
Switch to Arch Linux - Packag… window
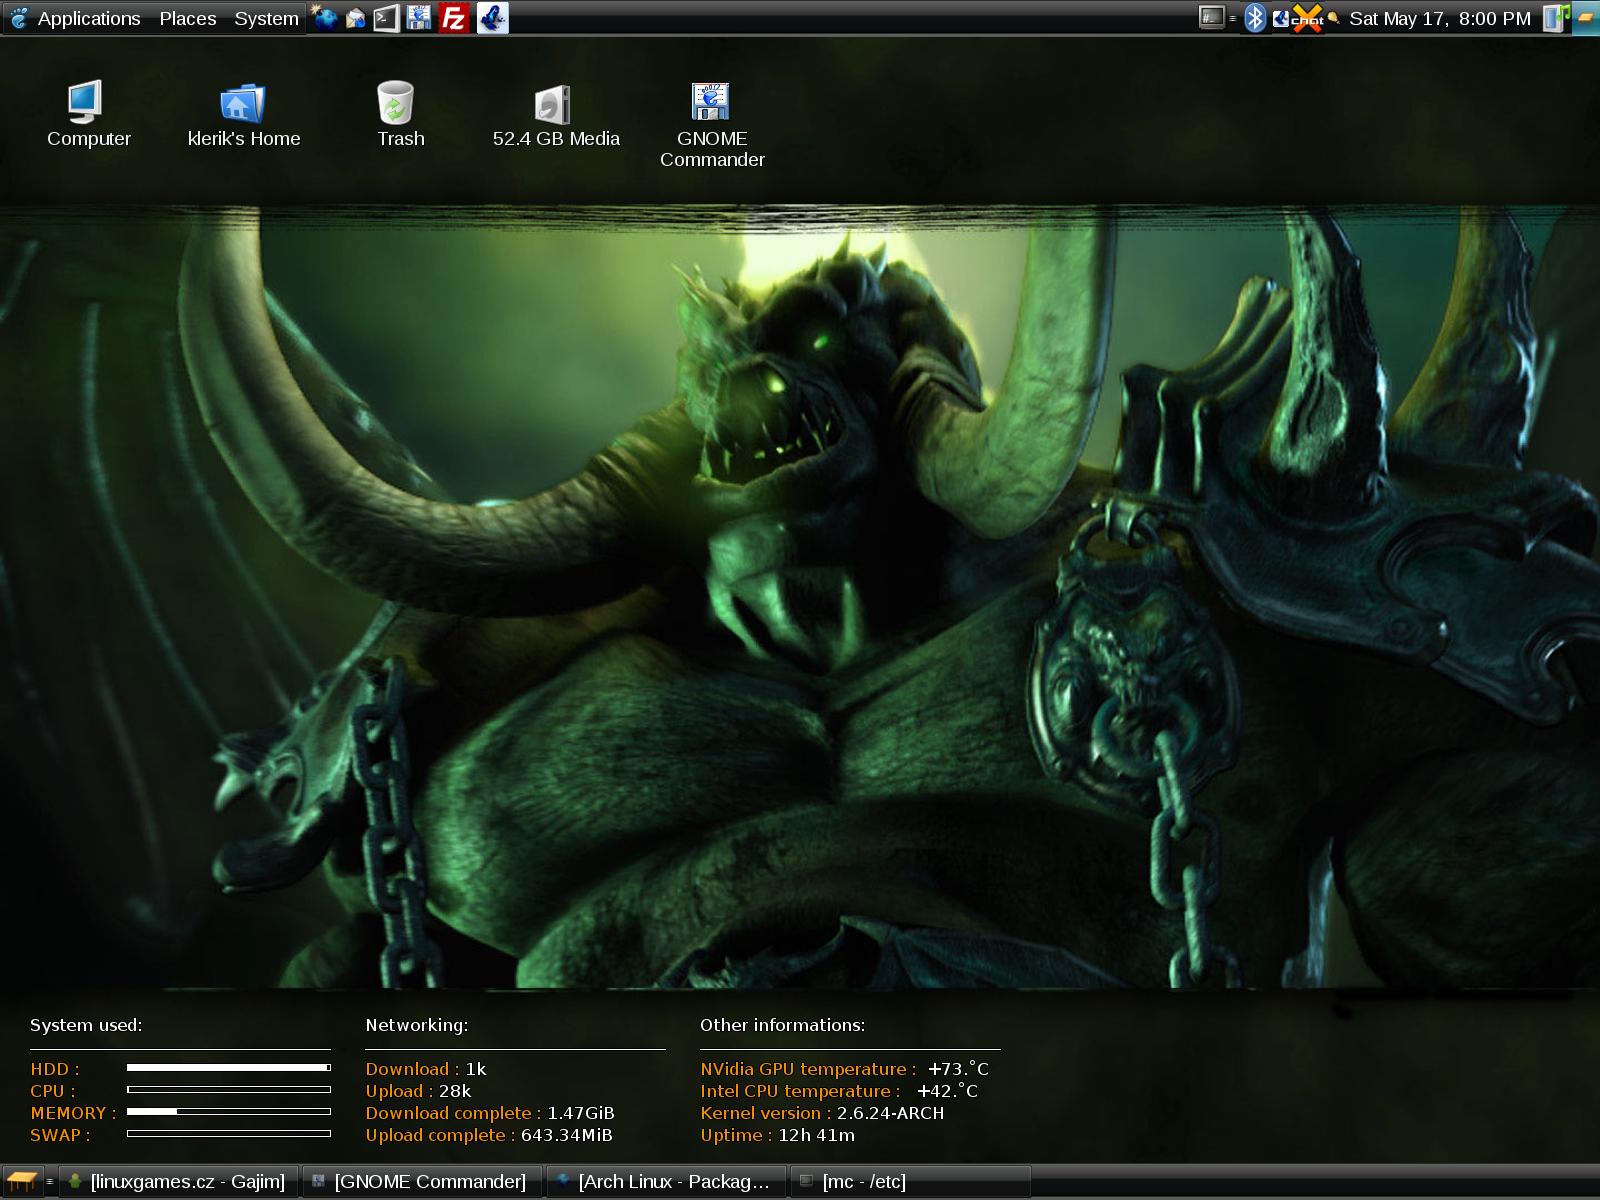[x=666, y=1181]
